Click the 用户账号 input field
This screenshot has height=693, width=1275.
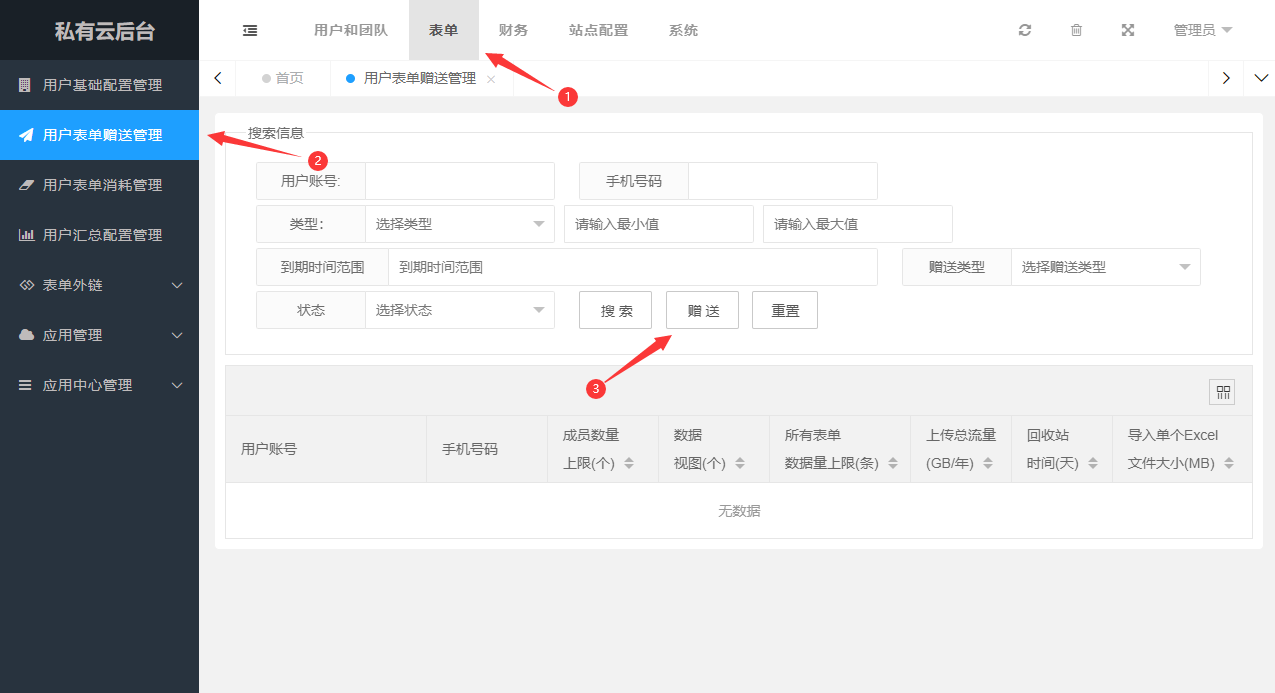coord(459,181)
